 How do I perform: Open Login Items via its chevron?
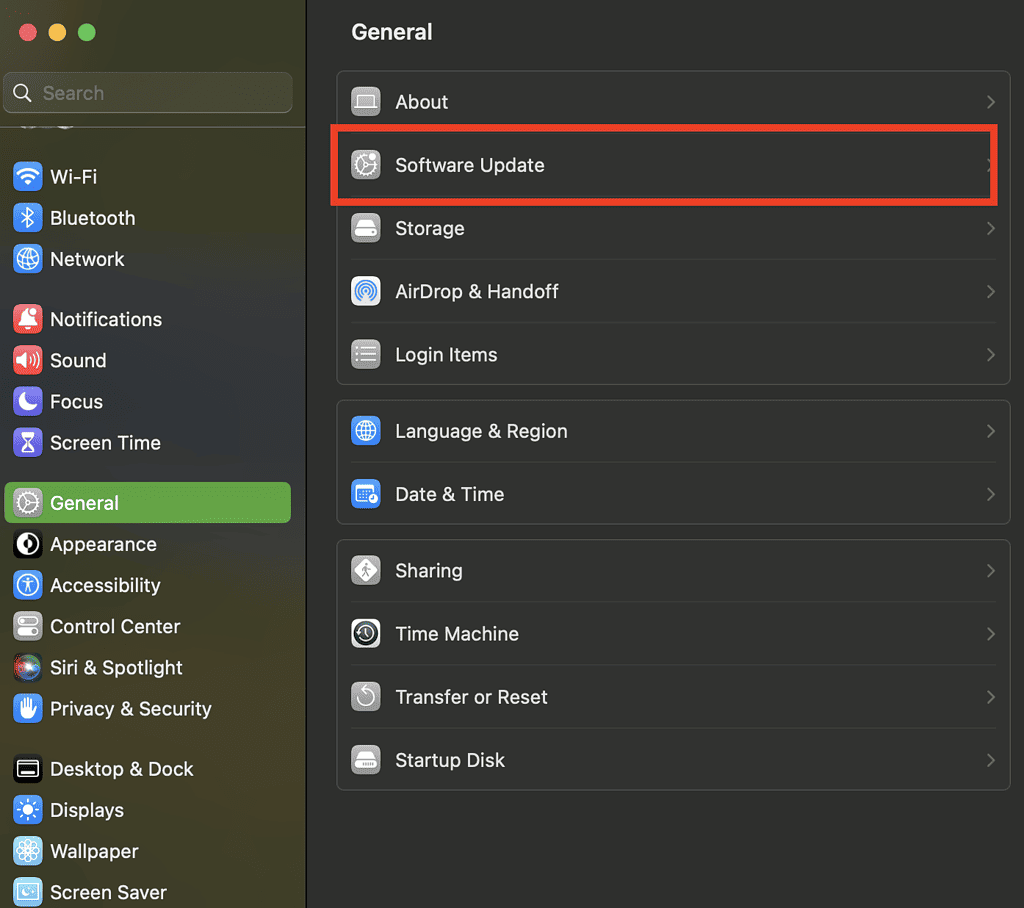990,355
